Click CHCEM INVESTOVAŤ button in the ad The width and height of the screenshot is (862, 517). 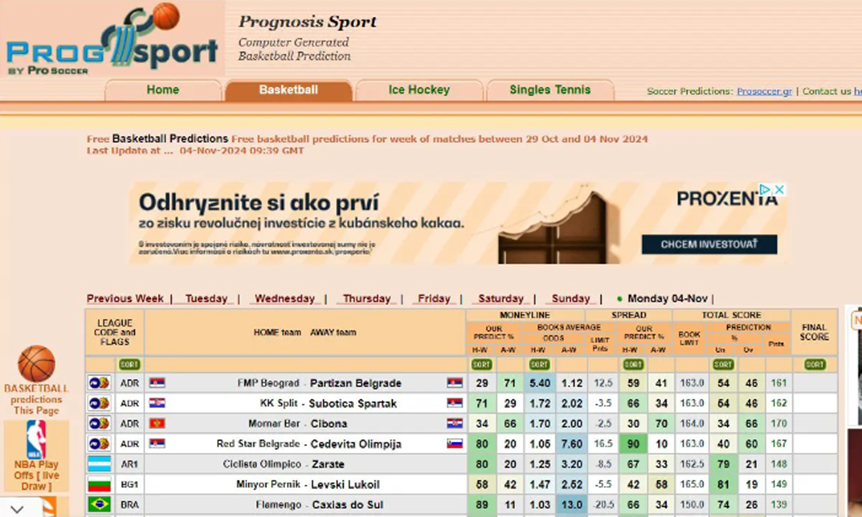[708, 245]
